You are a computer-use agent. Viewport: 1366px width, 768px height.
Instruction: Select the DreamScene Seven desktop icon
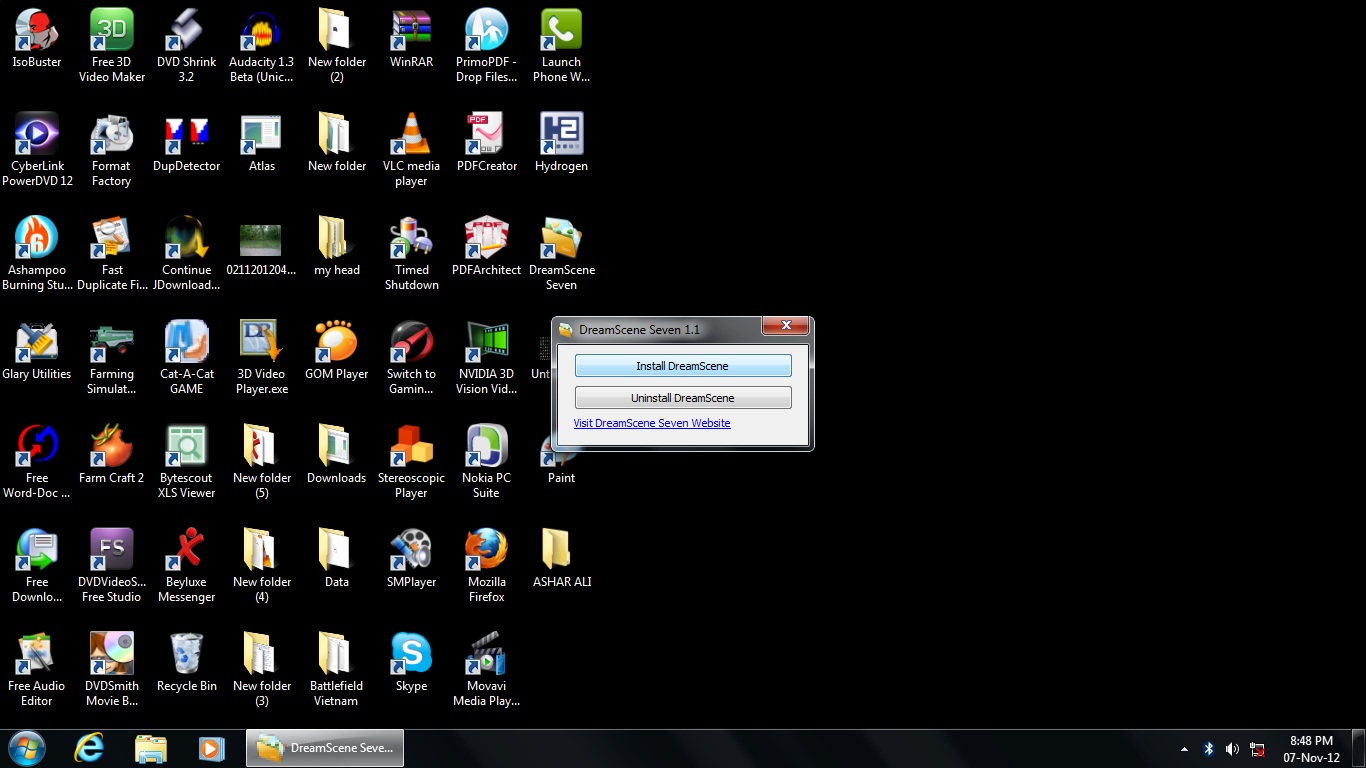pos(562,254)
